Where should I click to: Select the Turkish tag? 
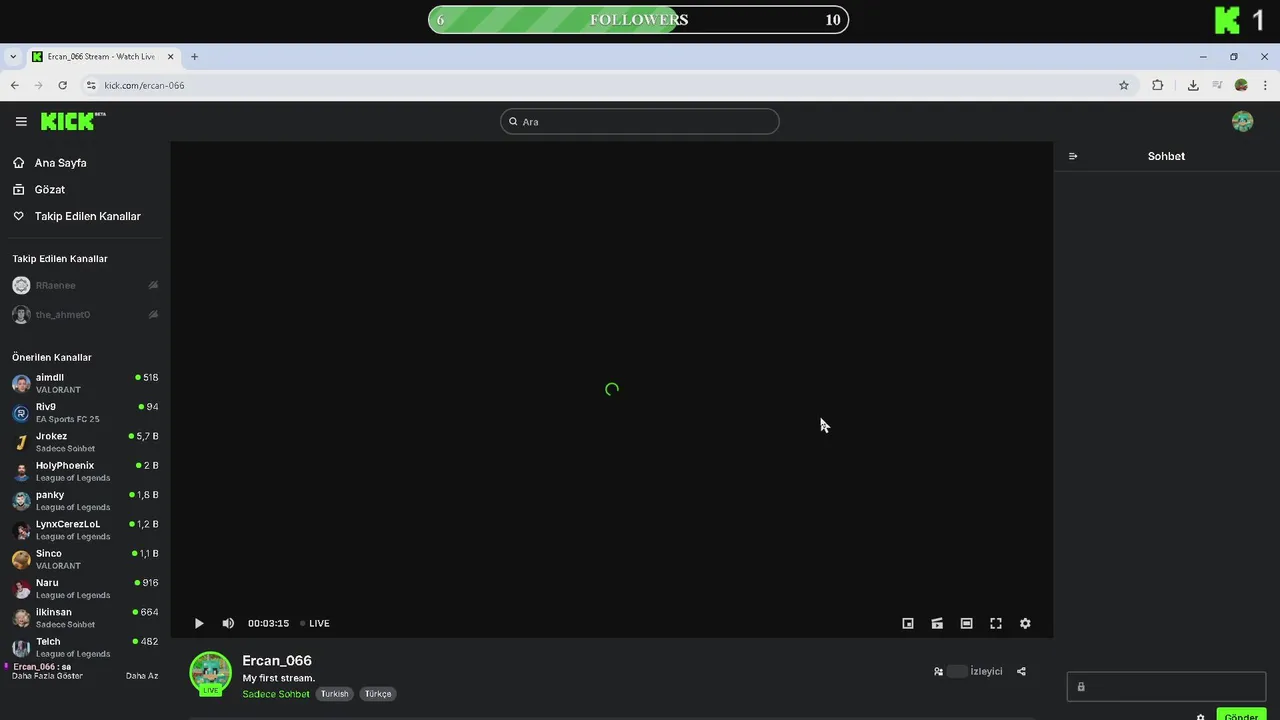point(335,694)
